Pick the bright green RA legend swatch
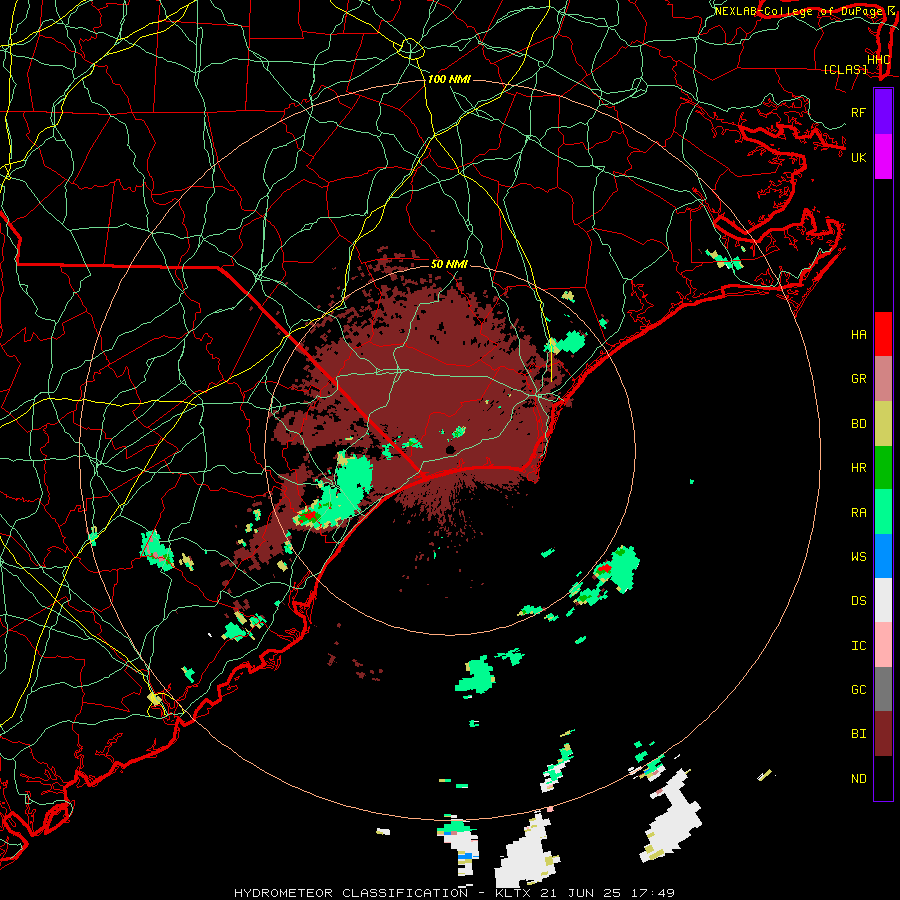This screenshot has width=900, height=900. click(x=883, y=512)
